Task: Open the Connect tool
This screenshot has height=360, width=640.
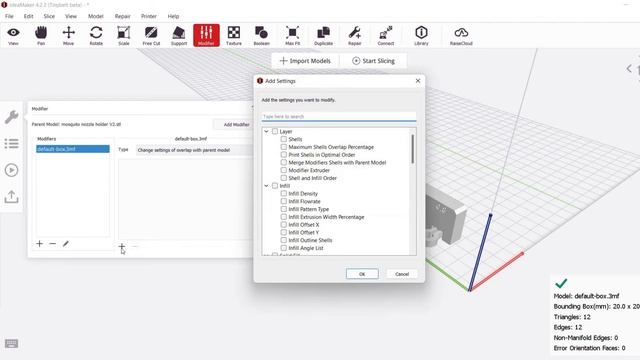Action: coord(386,36)
